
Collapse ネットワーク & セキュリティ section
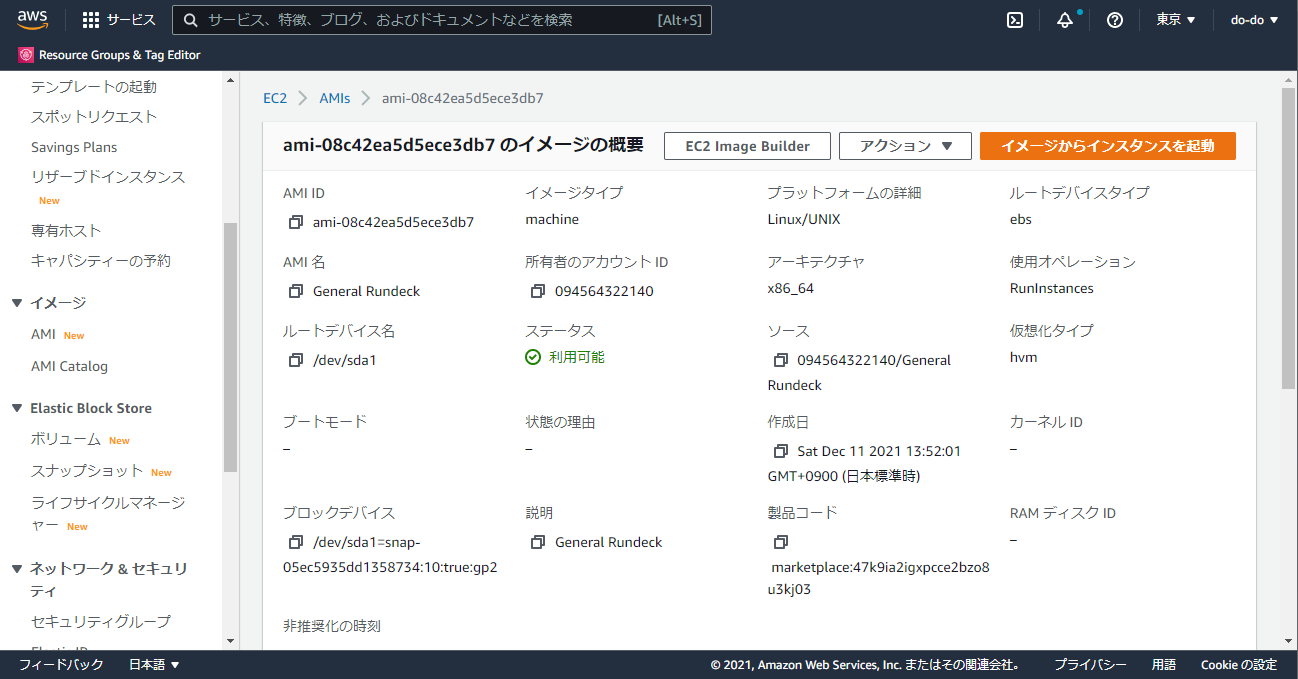point(17,569)
